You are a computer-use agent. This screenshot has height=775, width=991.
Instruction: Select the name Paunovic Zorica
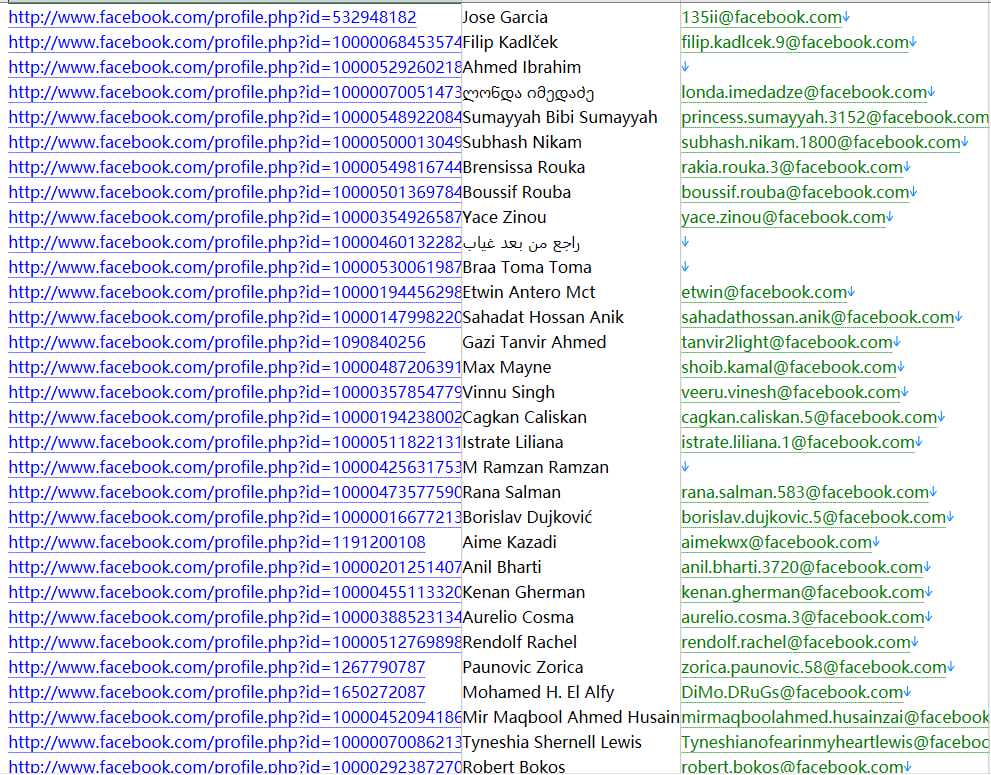click(523, 668)
